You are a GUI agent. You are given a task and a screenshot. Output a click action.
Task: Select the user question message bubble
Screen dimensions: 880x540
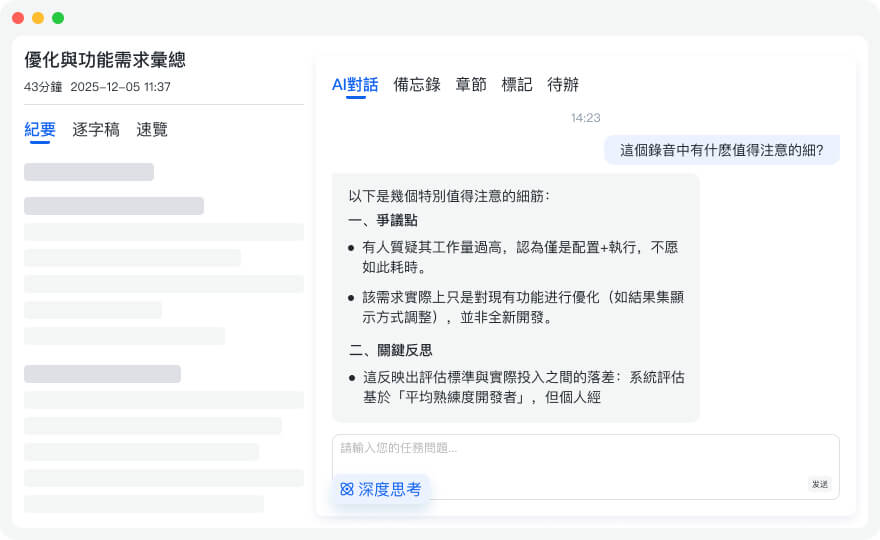(721, 150)
